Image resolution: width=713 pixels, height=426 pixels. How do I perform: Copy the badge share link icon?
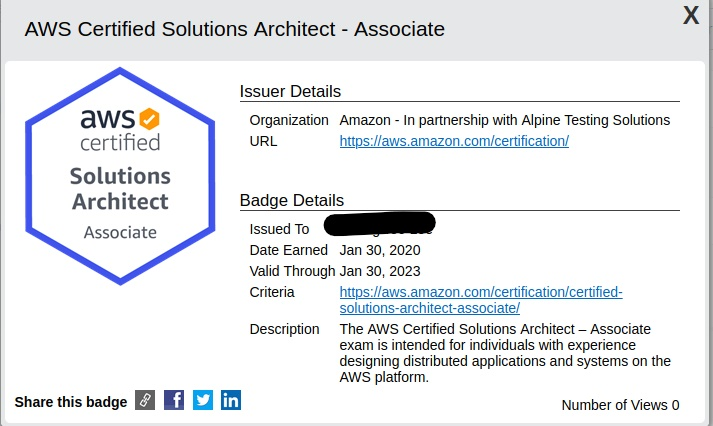145,400
